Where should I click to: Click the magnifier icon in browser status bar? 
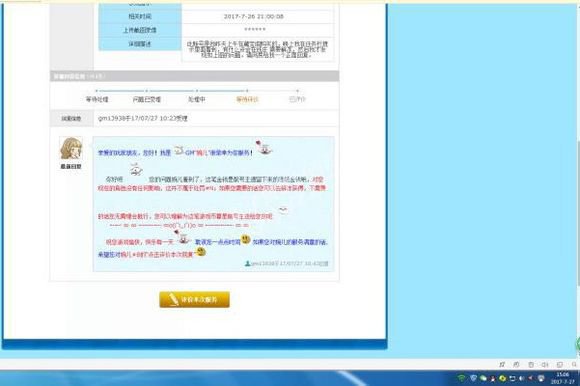point(574,365)
